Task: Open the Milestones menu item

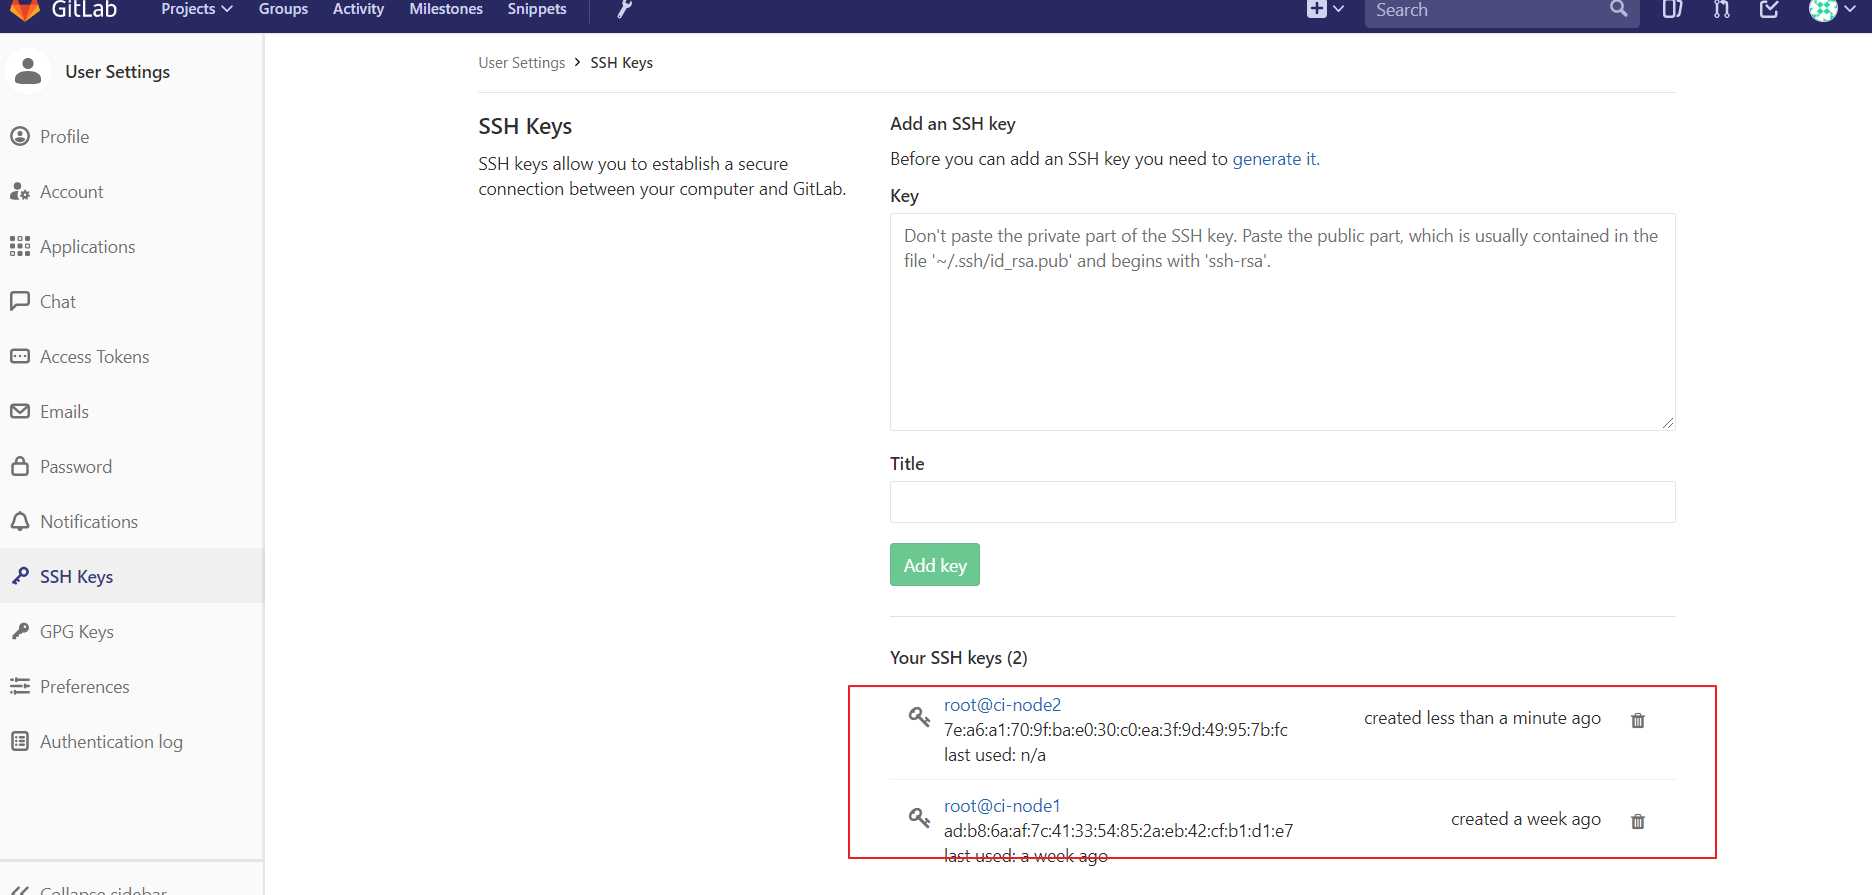Action: pos(446,9)
